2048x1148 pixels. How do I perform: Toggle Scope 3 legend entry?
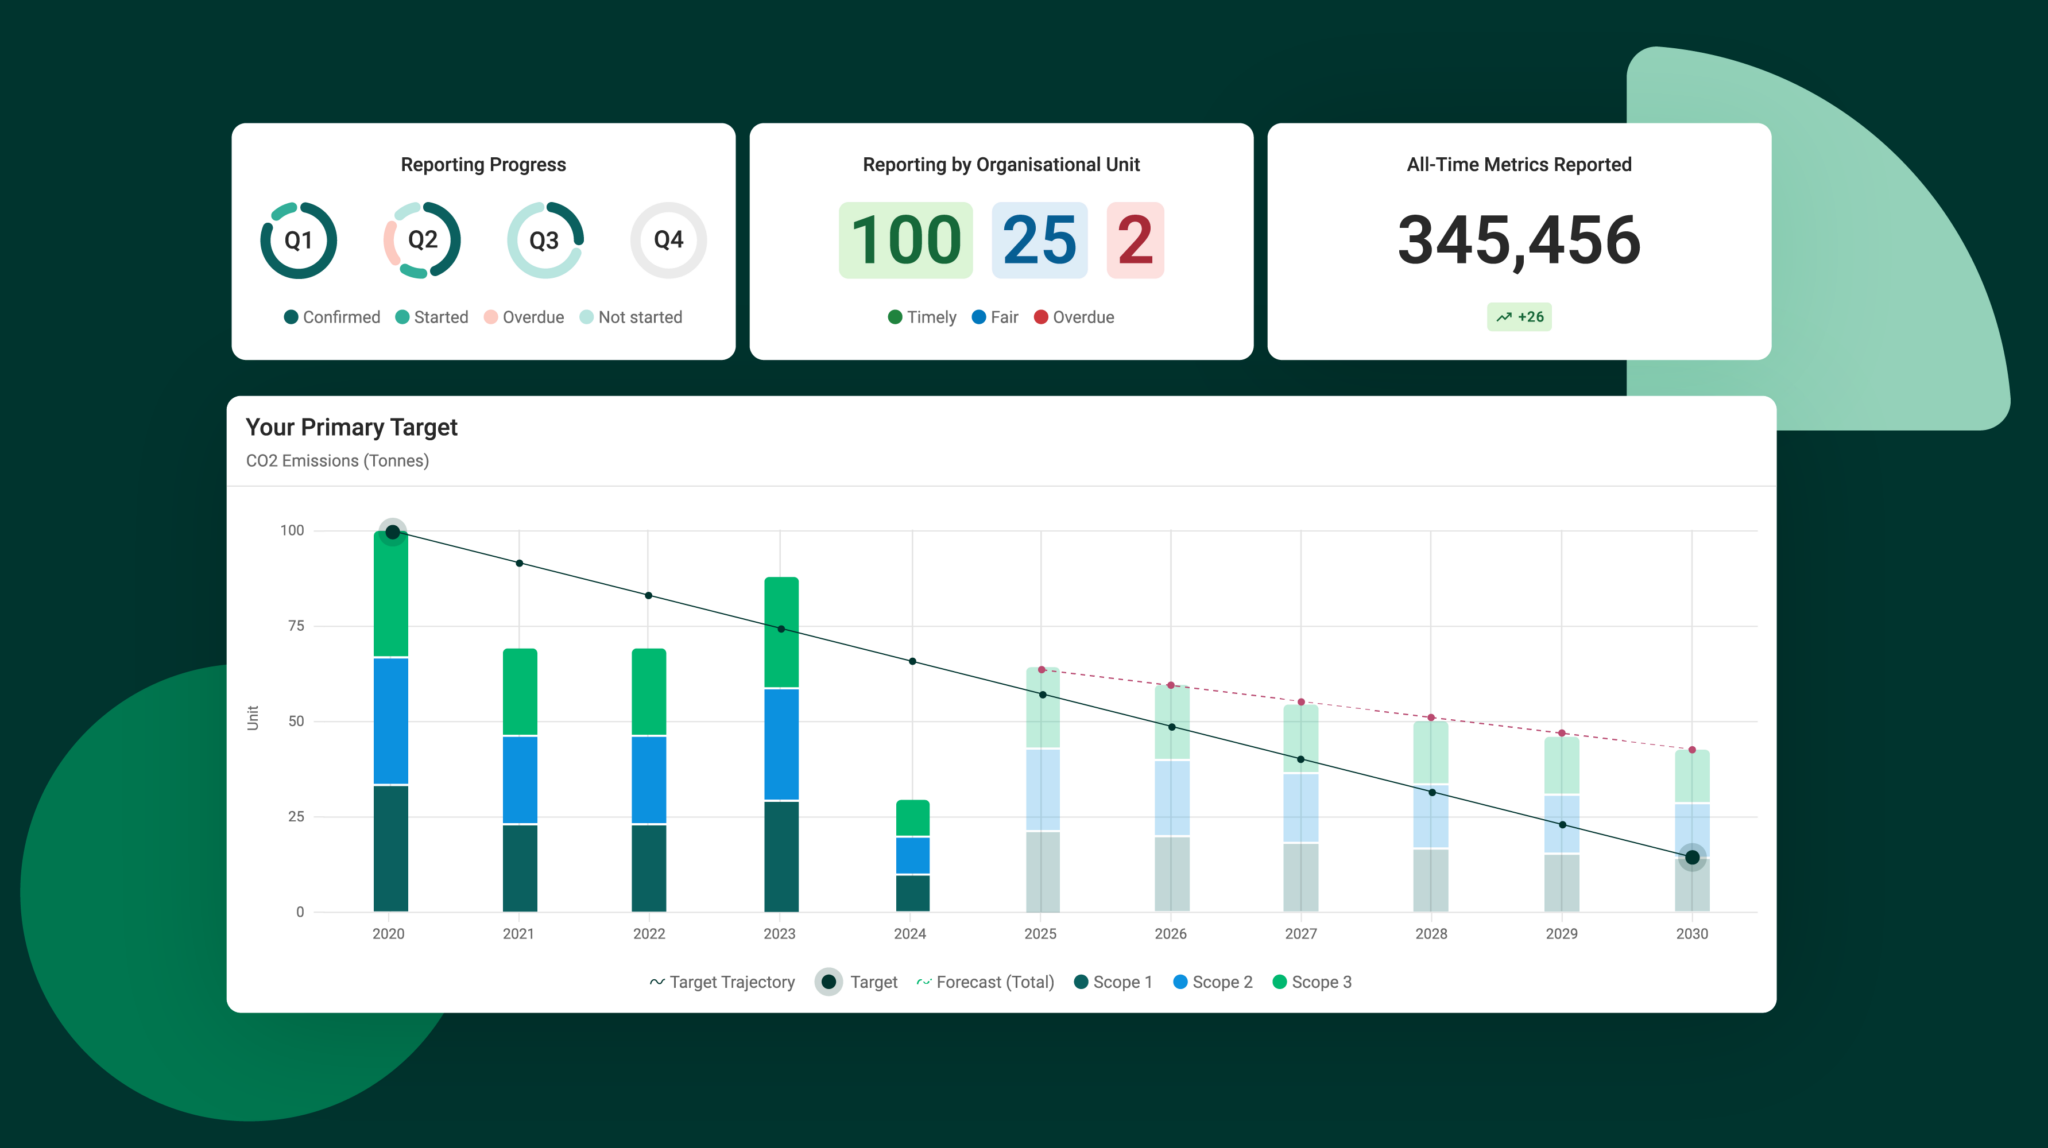pyautogui.click(x=1311, y=982)
